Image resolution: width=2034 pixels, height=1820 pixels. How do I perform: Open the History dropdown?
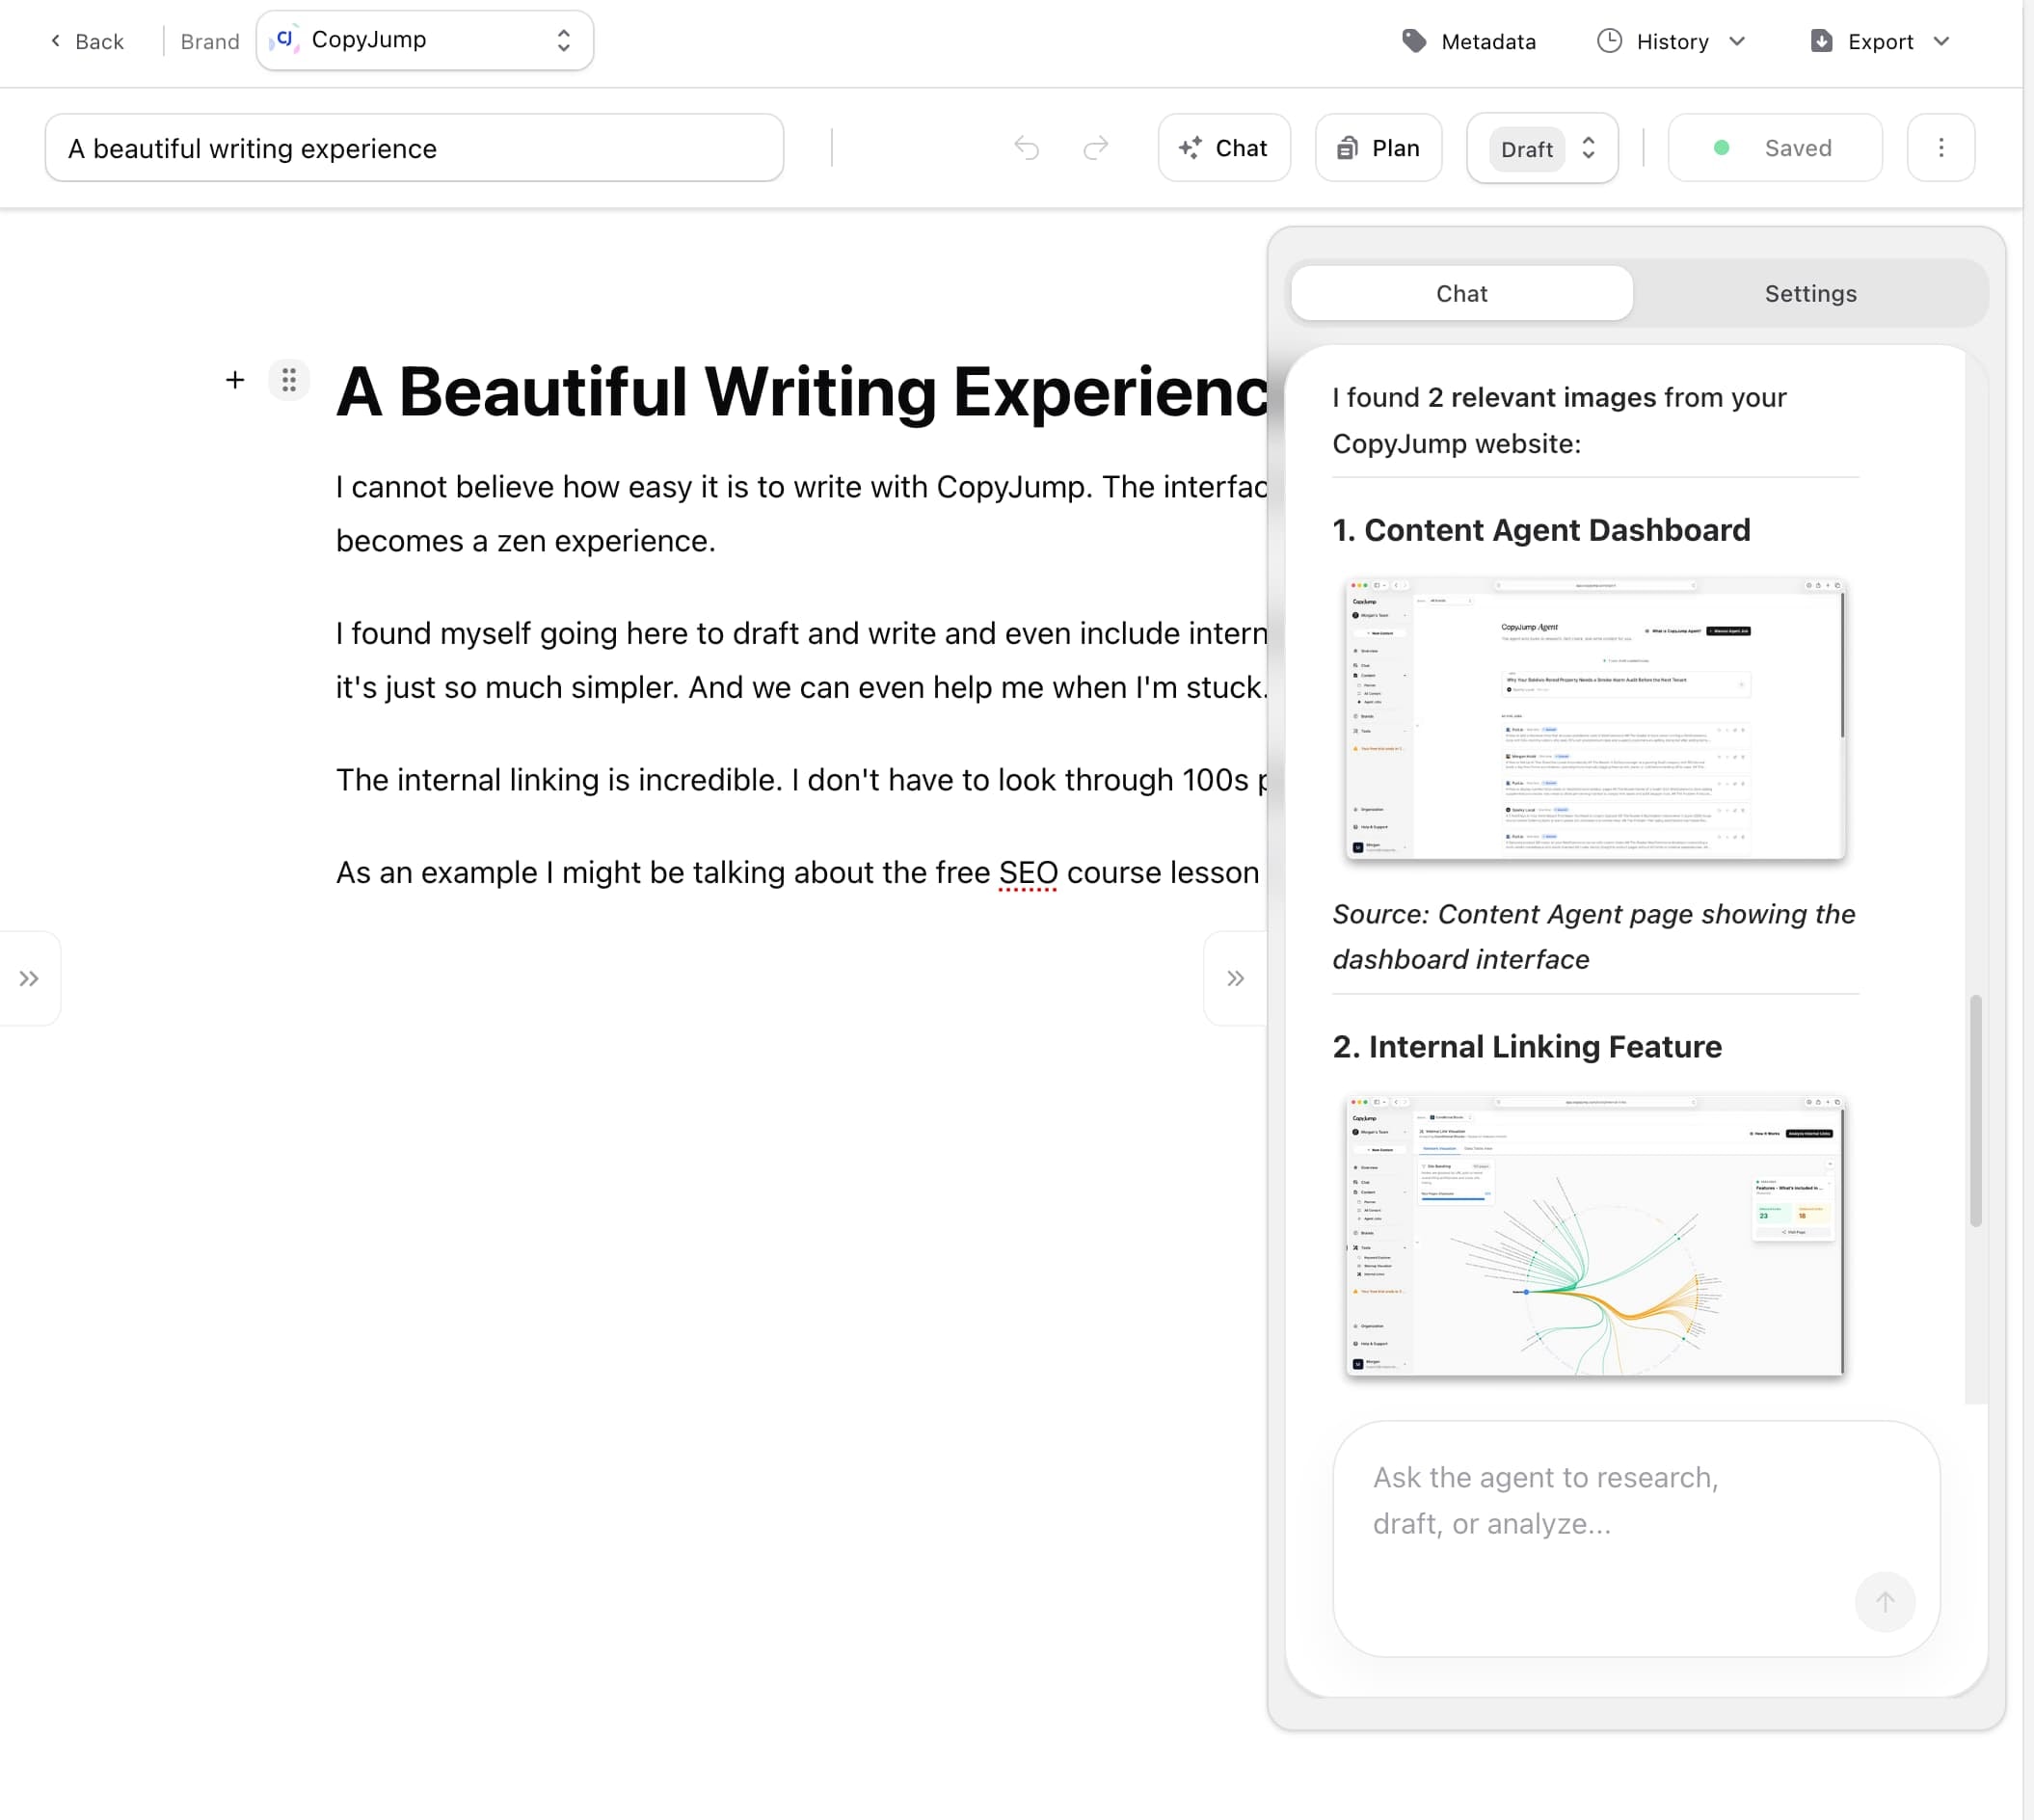coord(1671,41)
